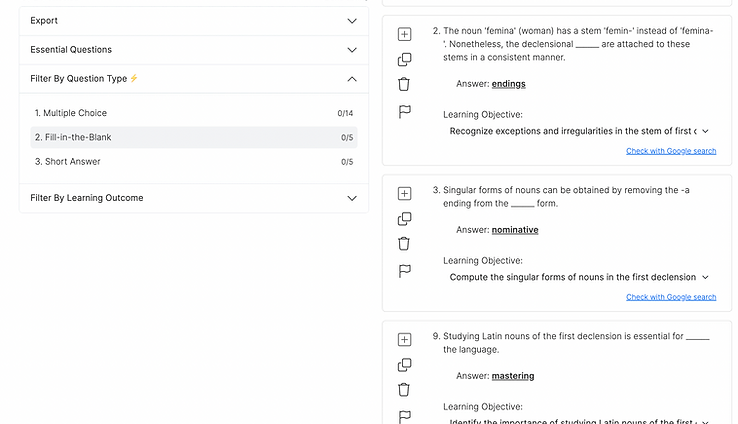Add a question below question 2
738x424 pixels.
[x=404, y=34]
